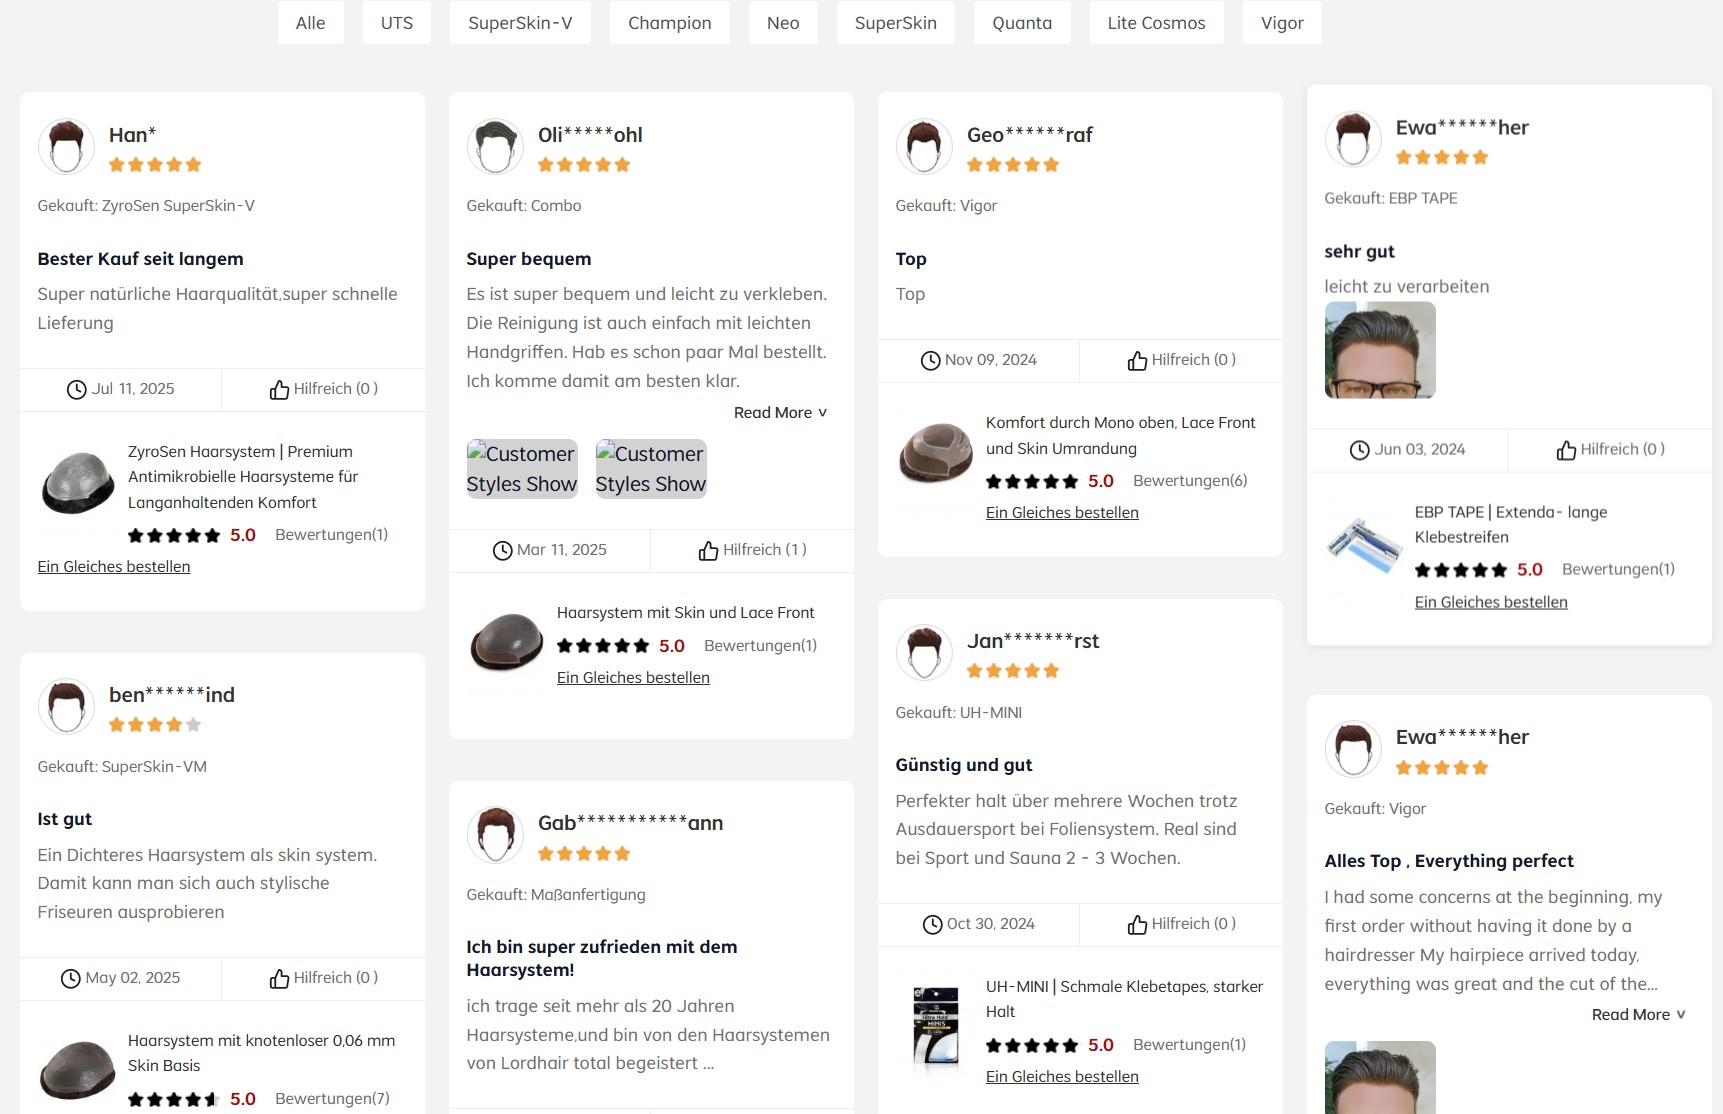Click Geo******raf reviewer avatar icon
The image size is (1723, 1114).
pyautogui.click(x=924, y=147)
